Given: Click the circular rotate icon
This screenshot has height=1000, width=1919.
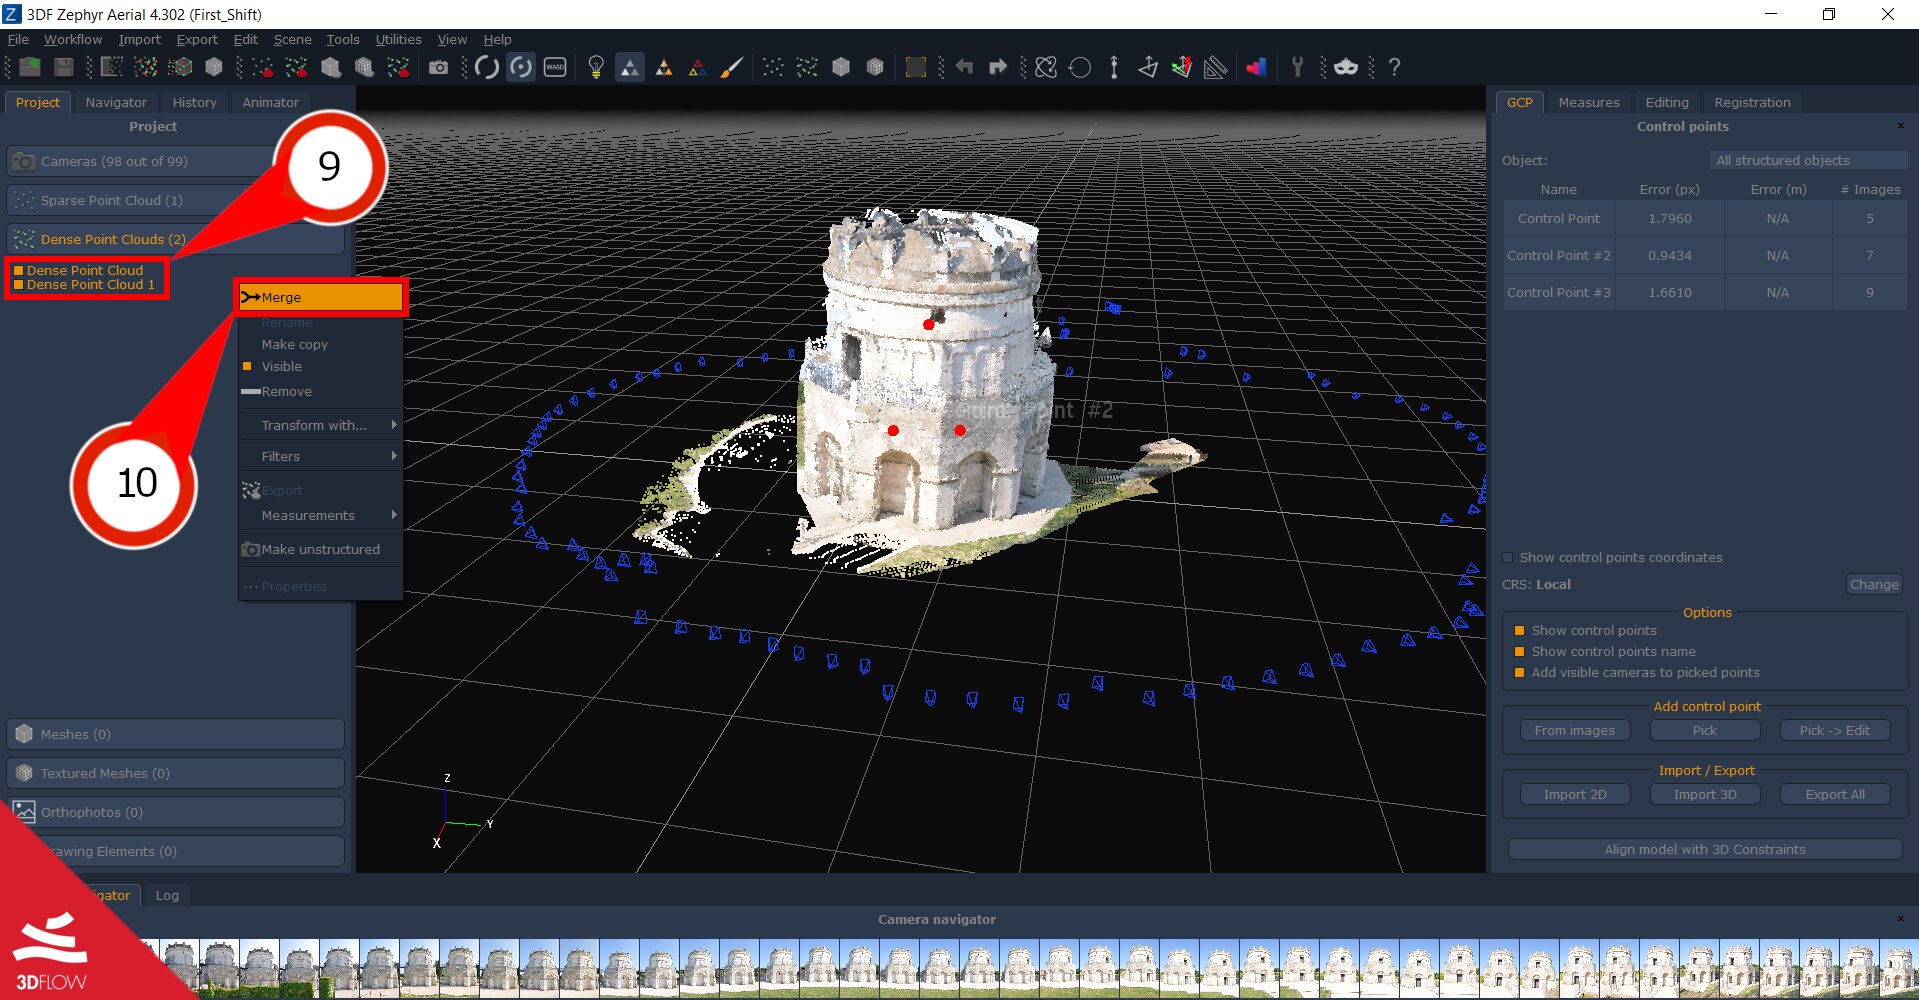Looking at the screenshot, I should [x=1080, y=67].
